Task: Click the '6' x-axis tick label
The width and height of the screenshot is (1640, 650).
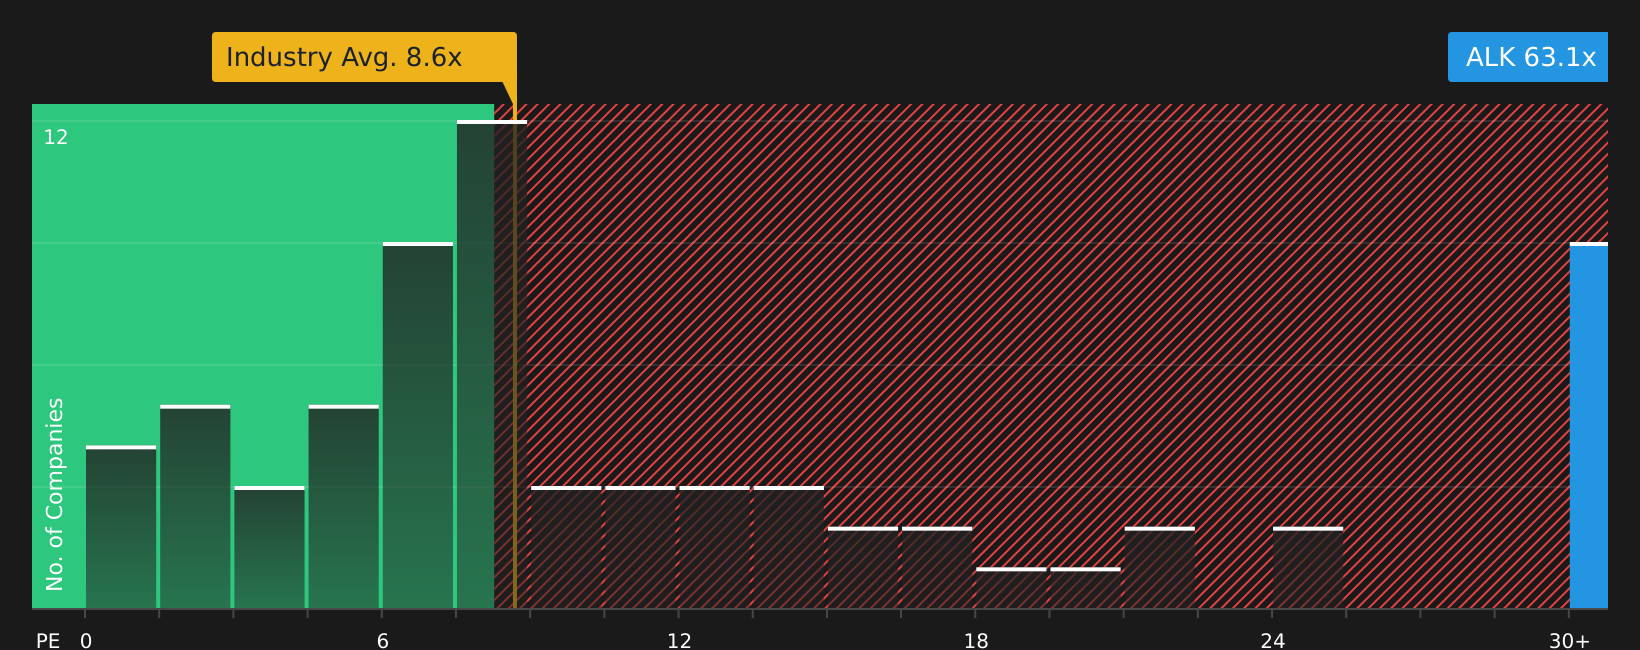Action: 383,641
